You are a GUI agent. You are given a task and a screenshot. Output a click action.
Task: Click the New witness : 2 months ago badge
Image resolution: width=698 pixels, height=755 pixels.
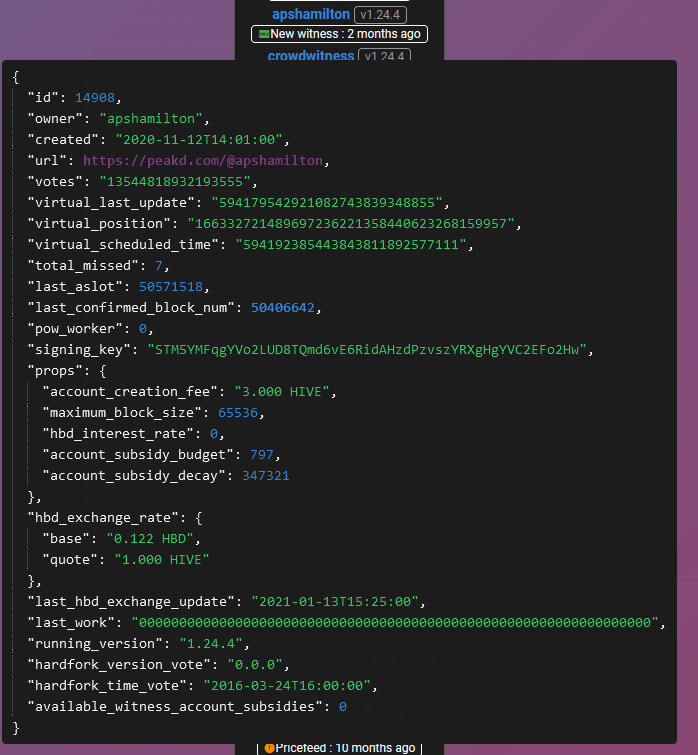tap(339, 34)
